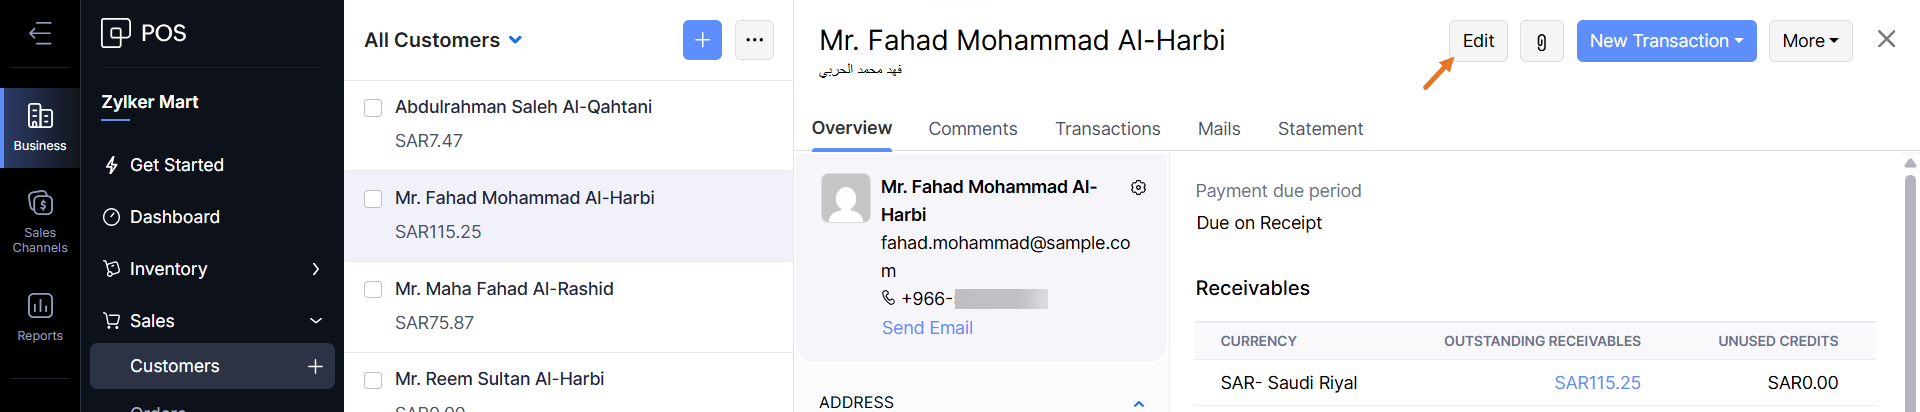
Task: Tick the Mr. Maha Fahad Al-Rashid checkbox
Action: (373, 290)
